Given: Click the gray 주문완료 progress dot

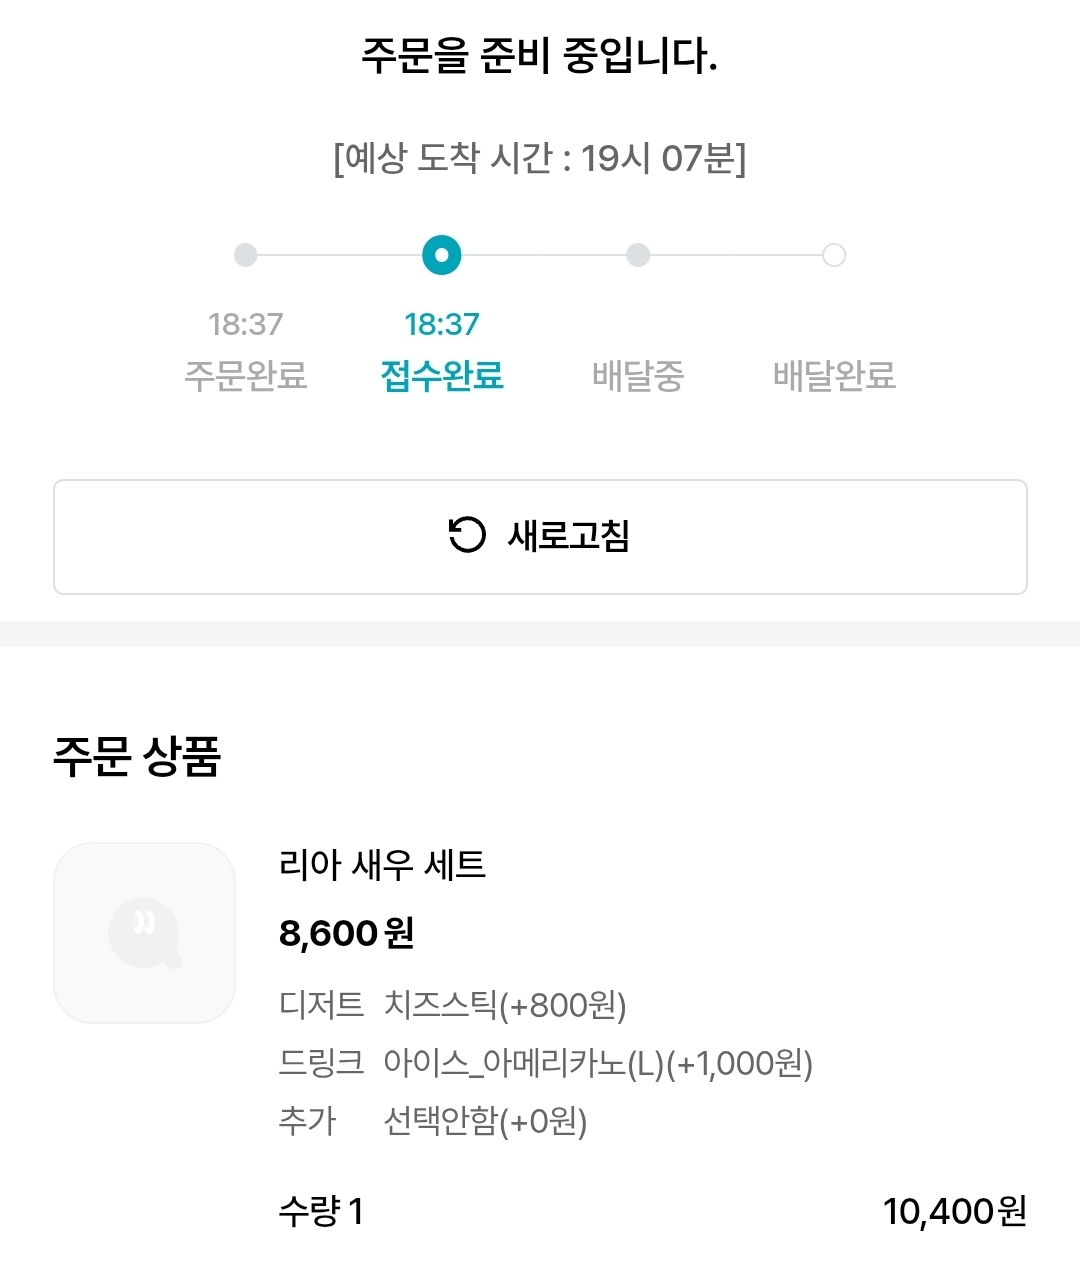Looking at the screenshot, I should coord(245,255).
